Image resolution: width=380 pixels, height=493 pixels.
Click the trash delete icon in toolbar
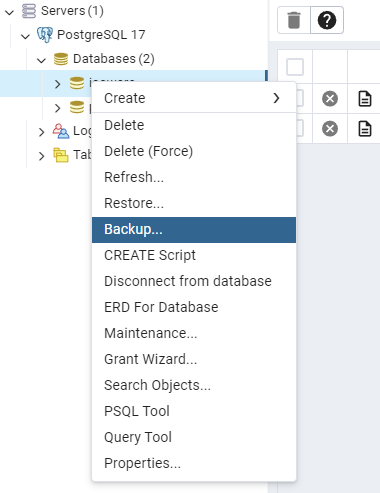(x=294, y=20)
